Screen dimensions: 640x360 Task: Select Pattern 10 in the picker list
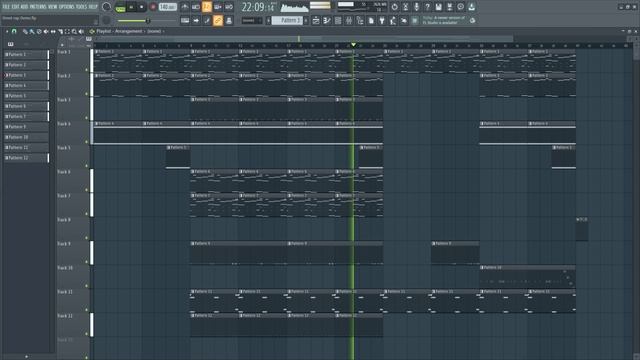(x=26, y=137)
